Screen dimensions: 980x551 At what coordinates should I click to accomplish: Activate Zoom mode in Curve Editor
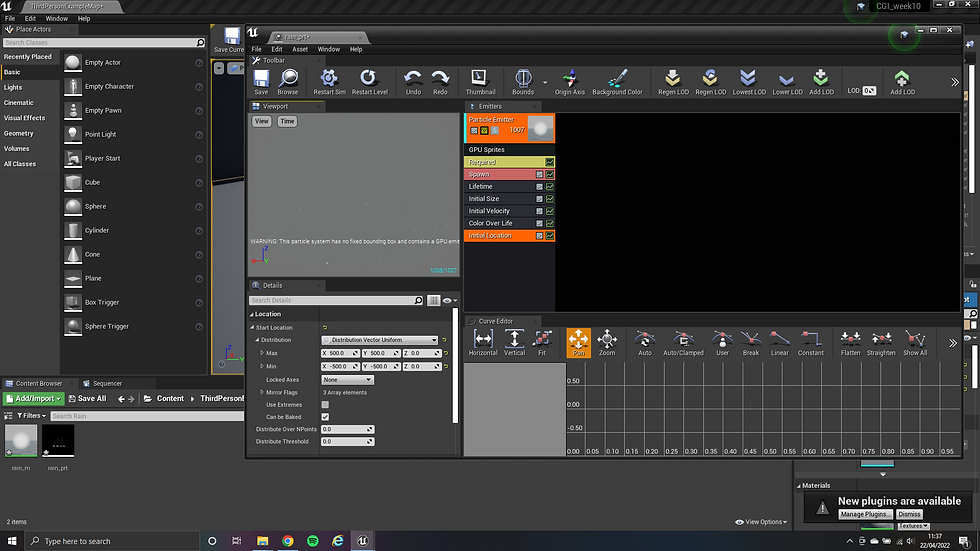pos(607,343)
